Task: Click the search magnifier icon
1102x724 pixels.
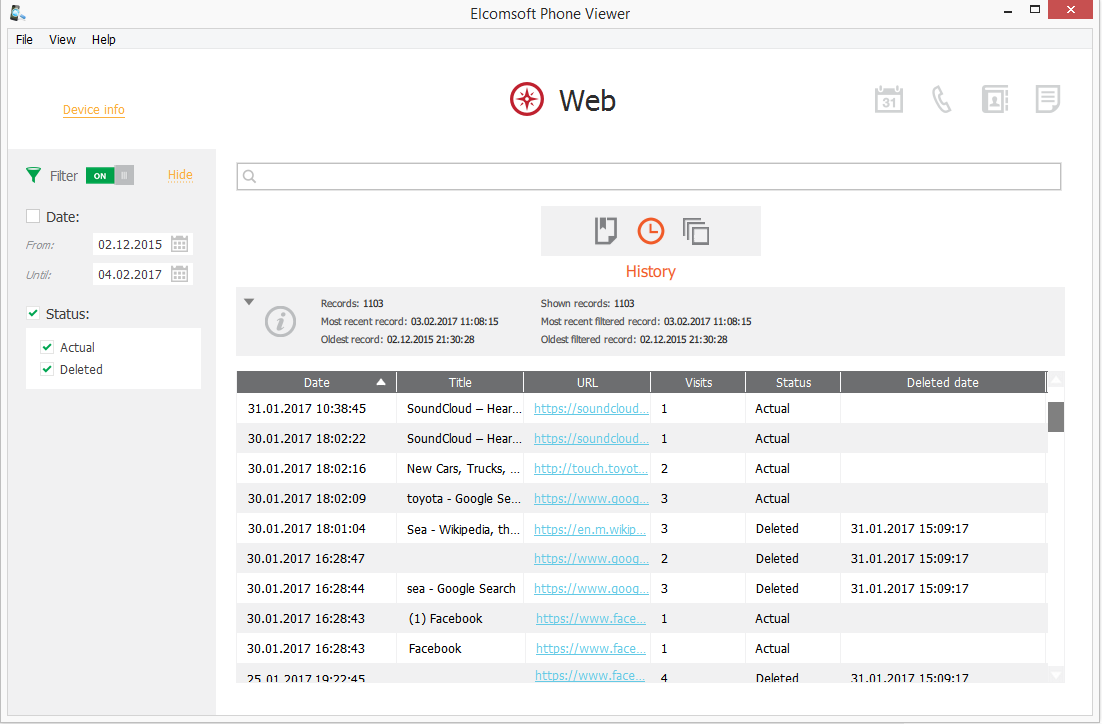Action: click(x=249, y=176)
